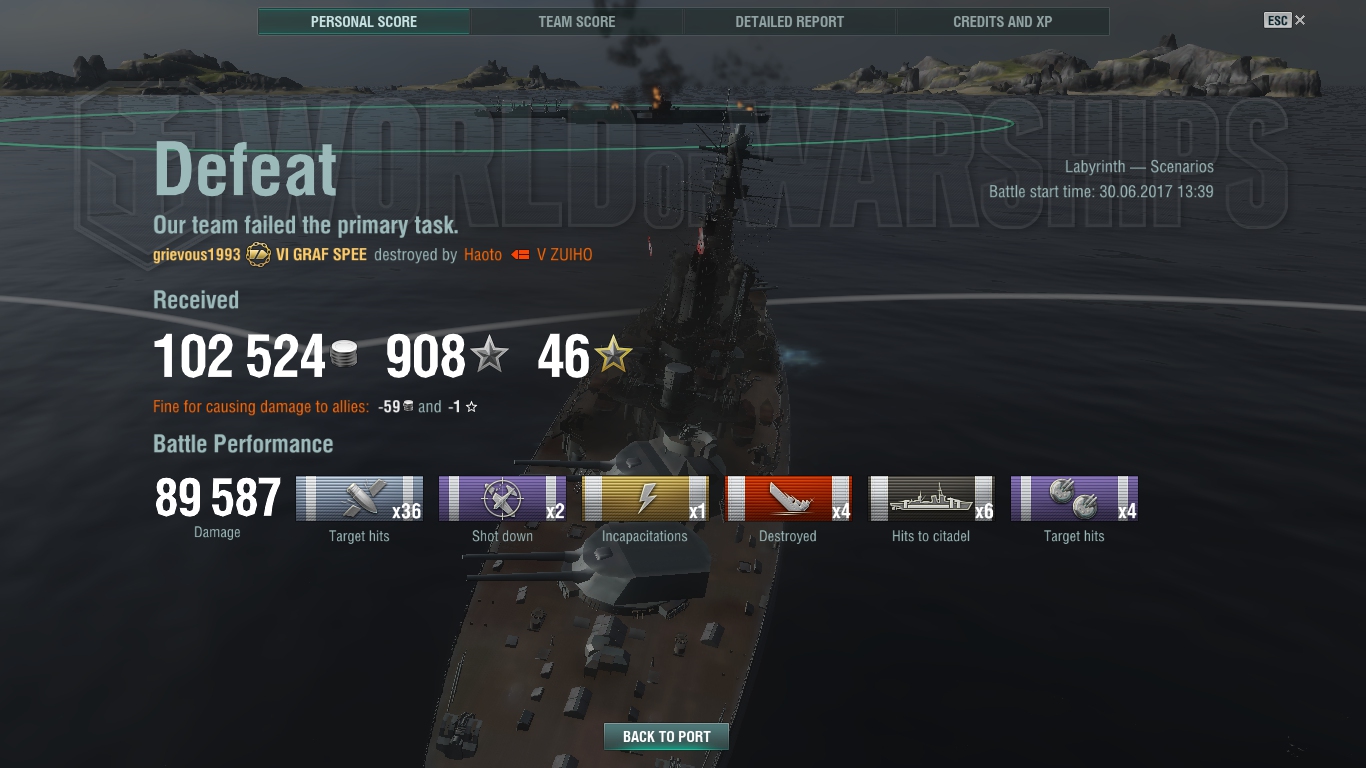
Task: Click the Graf Spee premium ship icon
Action: (258, 254)
